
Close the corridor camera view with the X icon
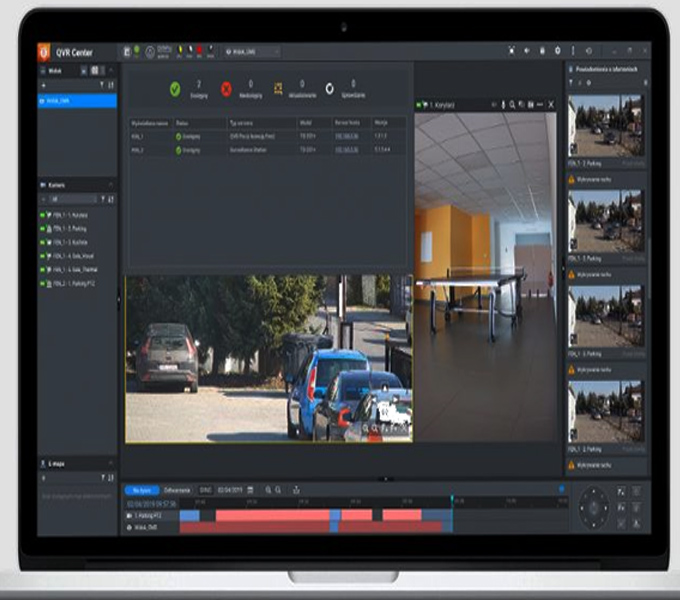[551, 104]
